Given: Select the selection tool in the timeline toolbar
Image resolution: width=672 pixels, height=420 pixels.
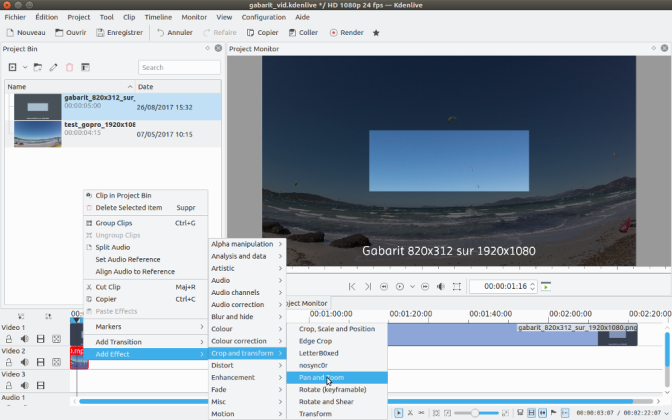Looking at the screenshot, I should coord(399,413).
